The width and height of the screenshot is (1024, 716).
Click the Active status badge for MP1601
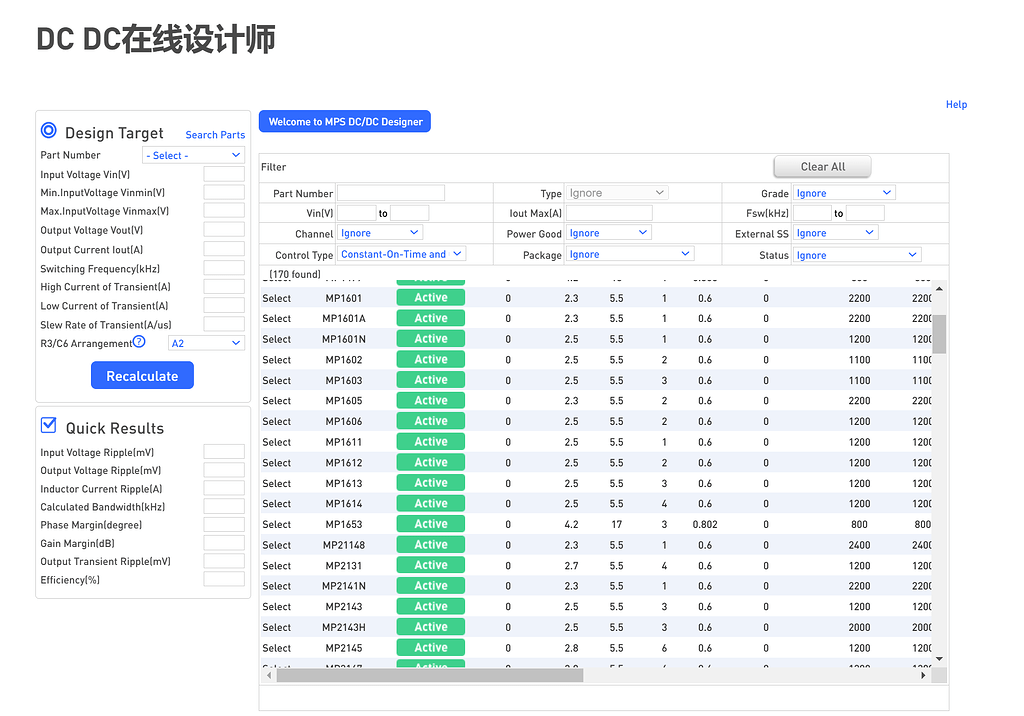coord(430,297)
